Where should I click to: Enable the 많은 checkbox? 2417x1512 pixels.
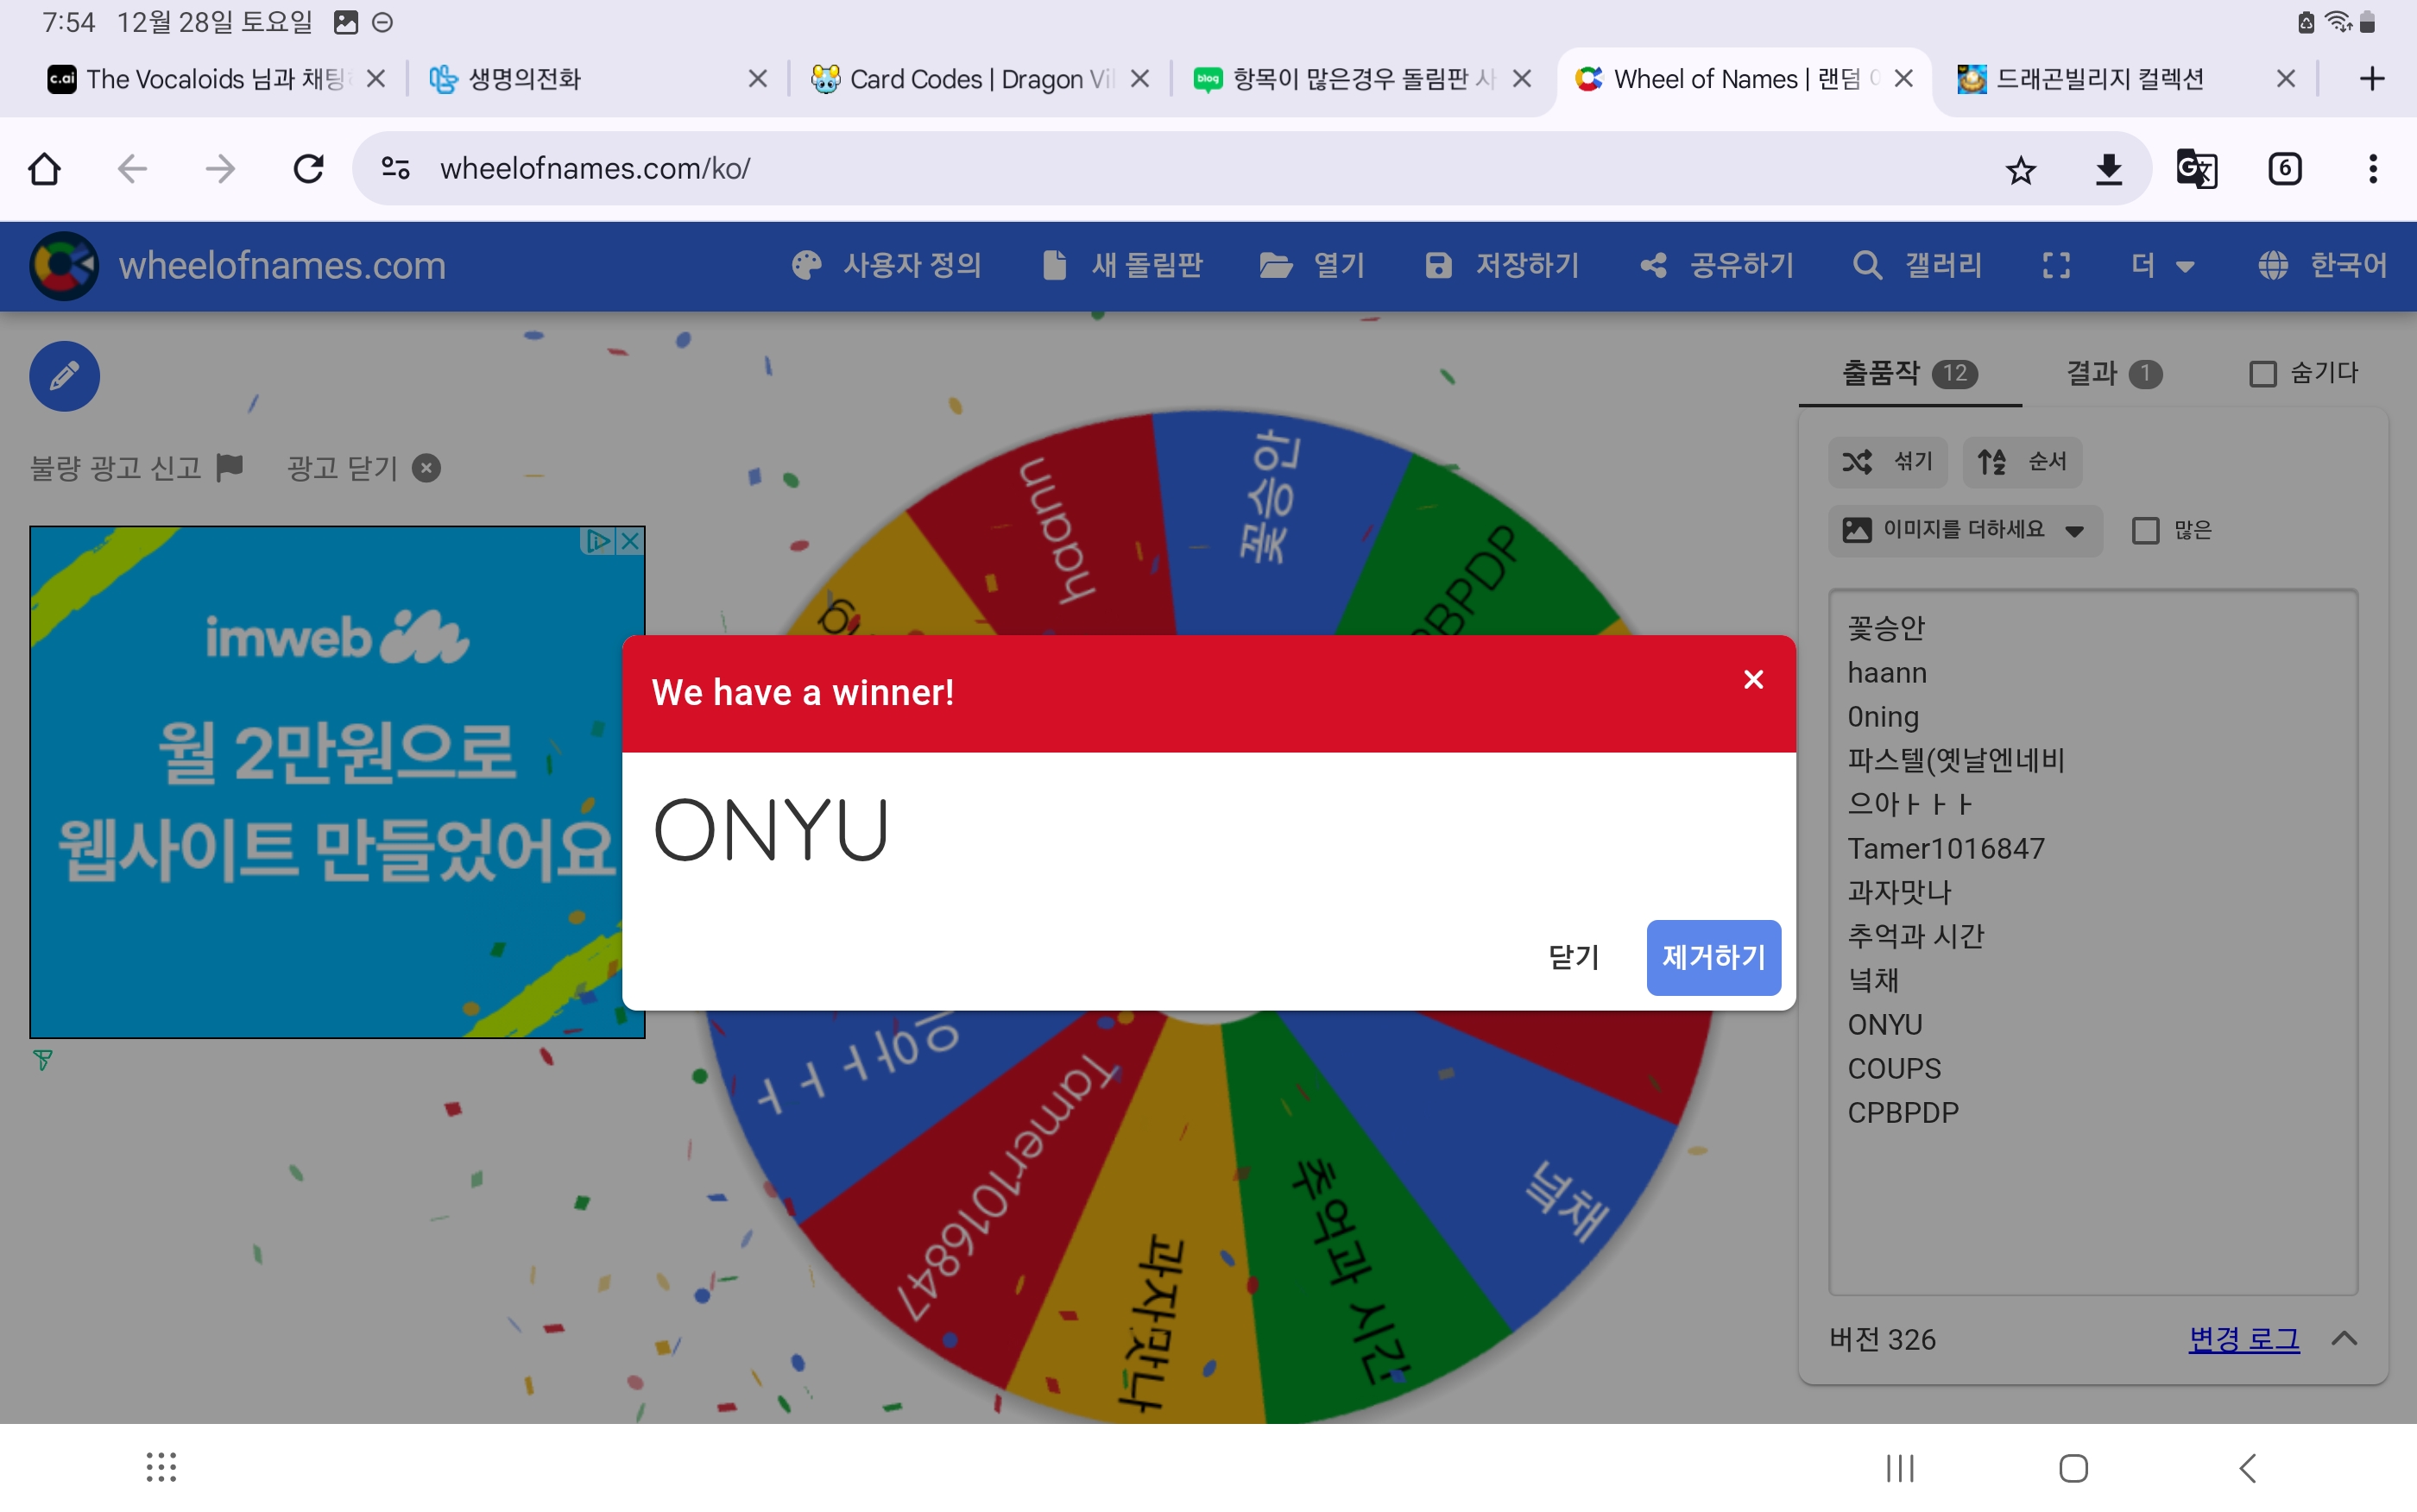(2145, 530)
